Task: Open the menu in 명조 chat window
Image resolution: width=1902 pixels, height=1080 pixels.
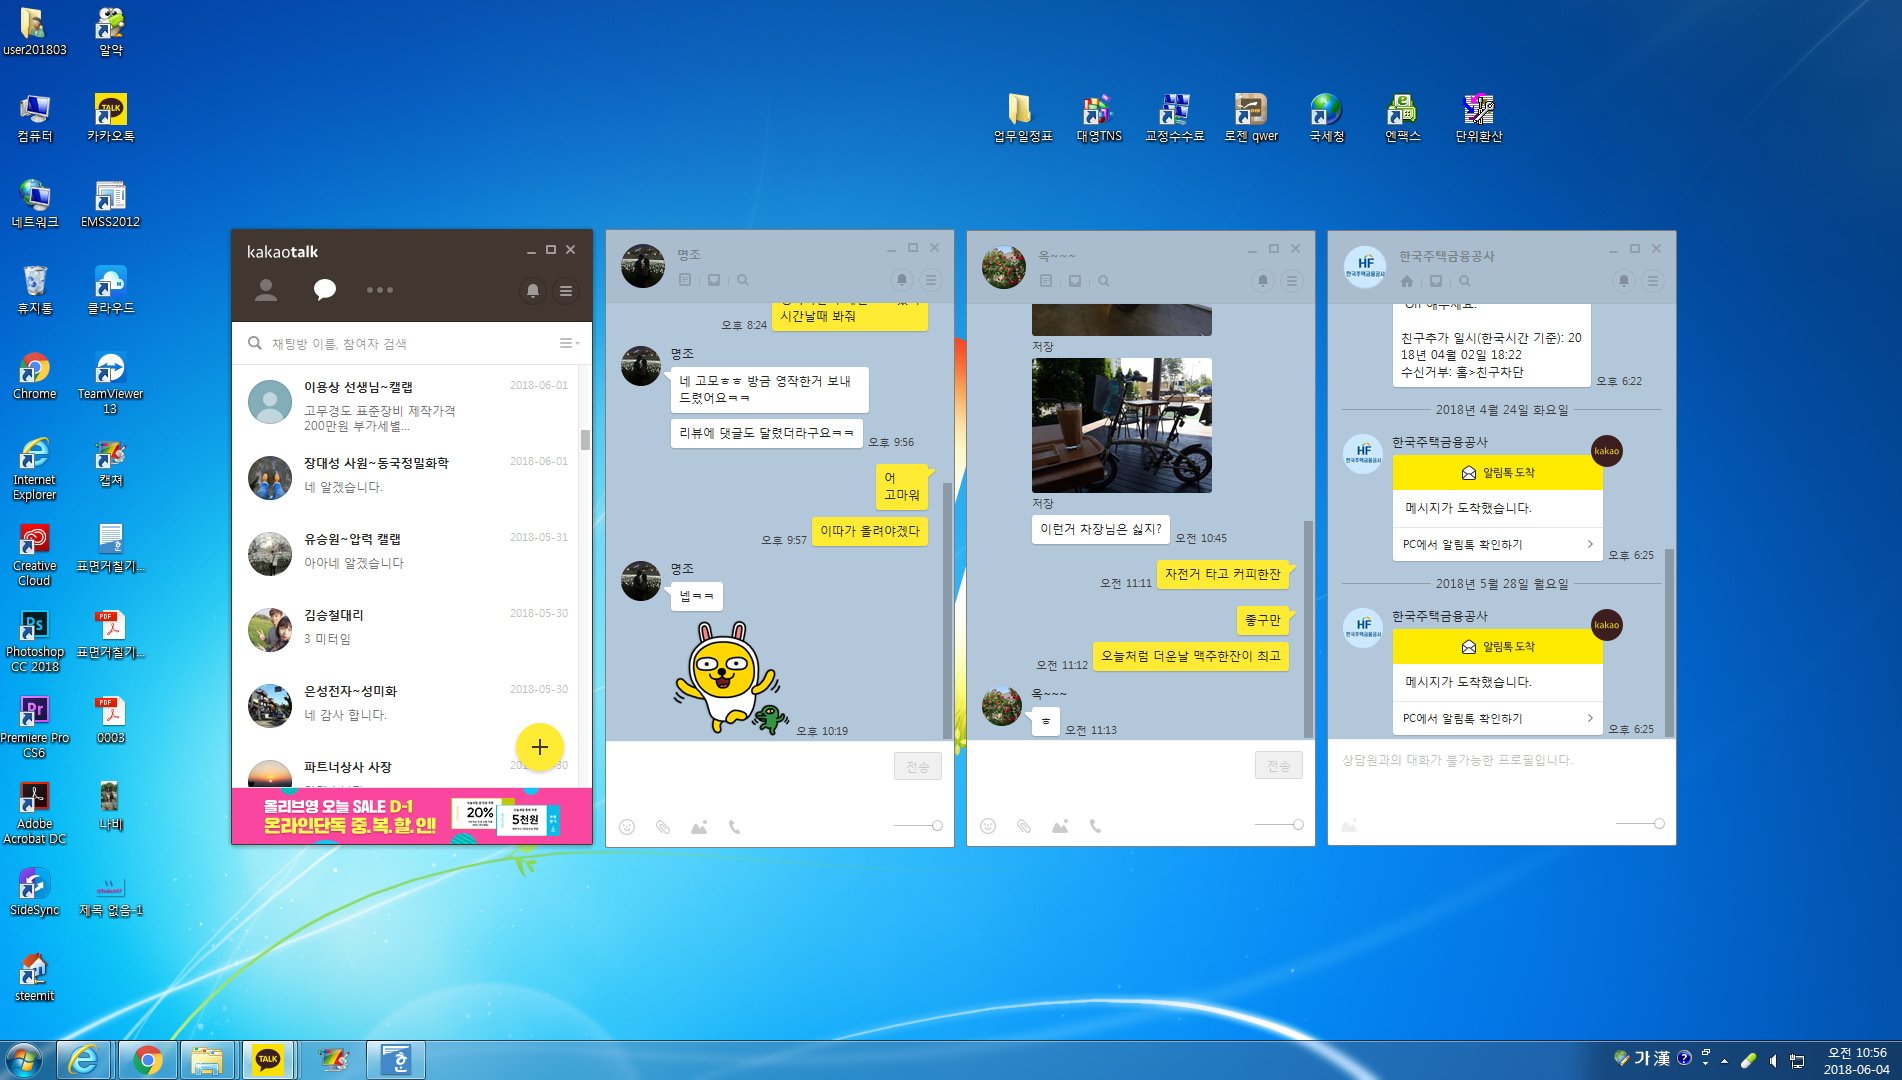Action: [x=931, y=280]
